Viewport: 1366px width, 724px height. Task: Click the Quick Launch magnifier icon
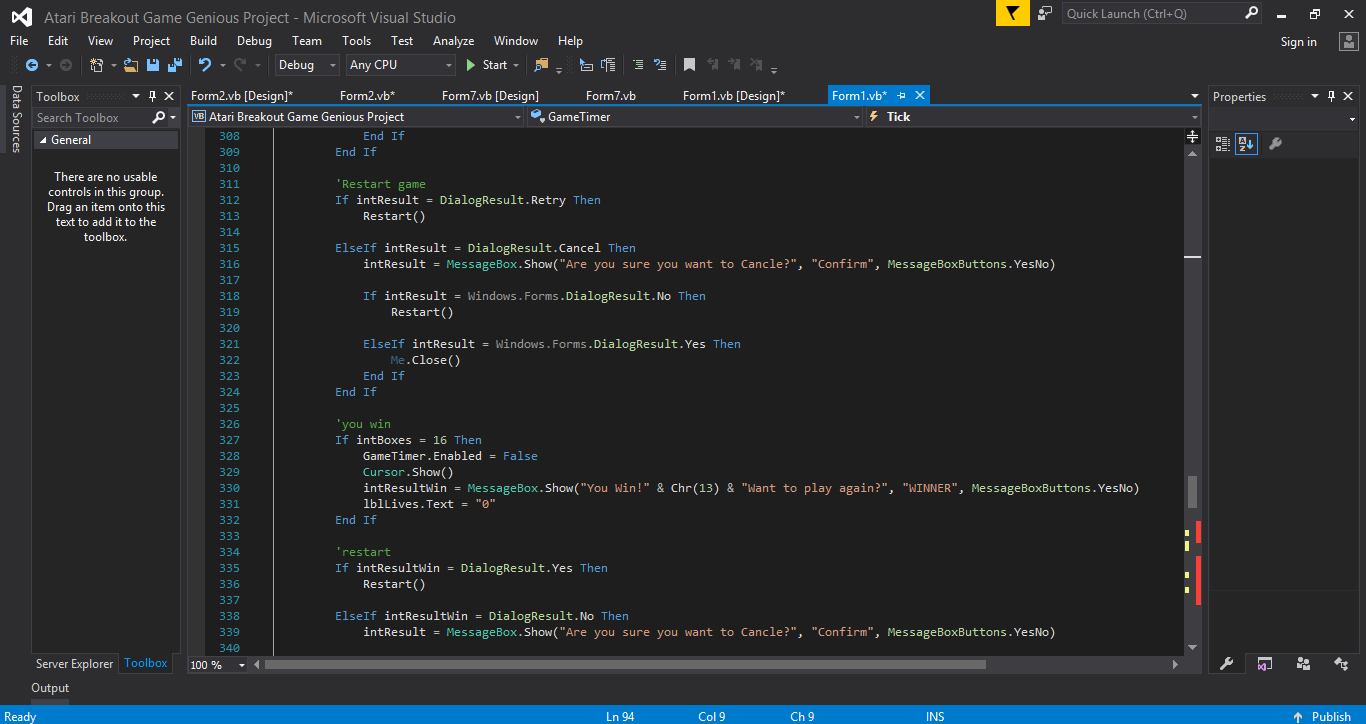click(1251, 13)
